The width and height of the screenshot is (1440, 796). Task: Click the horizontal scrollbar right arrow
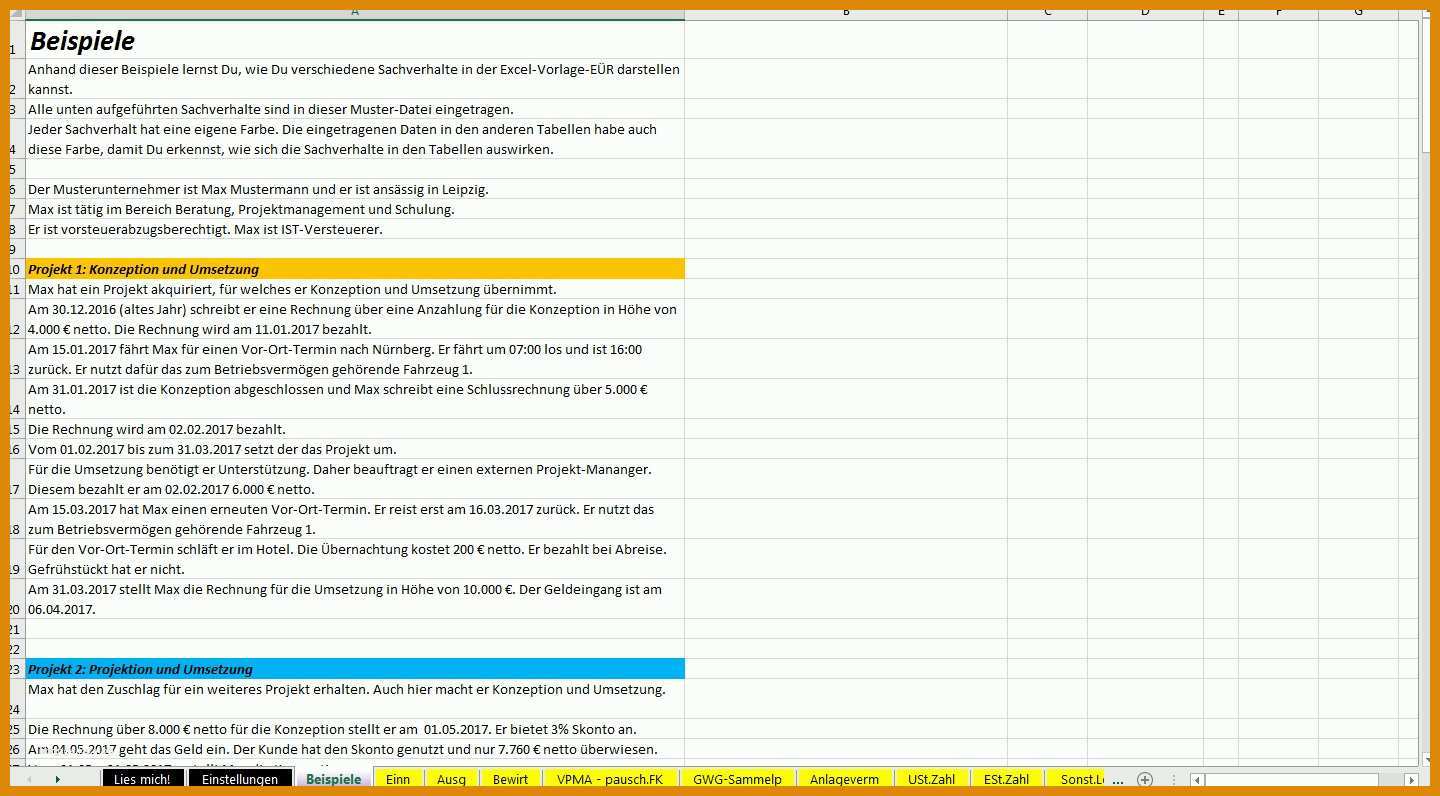tap(1411, 779)
